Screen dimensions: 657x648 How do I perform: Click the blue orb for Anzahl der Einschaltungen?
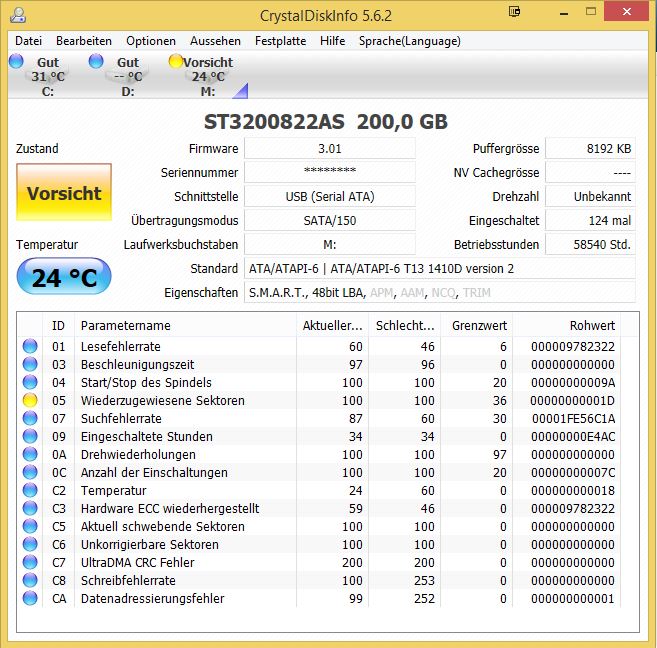tap(30, 472)
